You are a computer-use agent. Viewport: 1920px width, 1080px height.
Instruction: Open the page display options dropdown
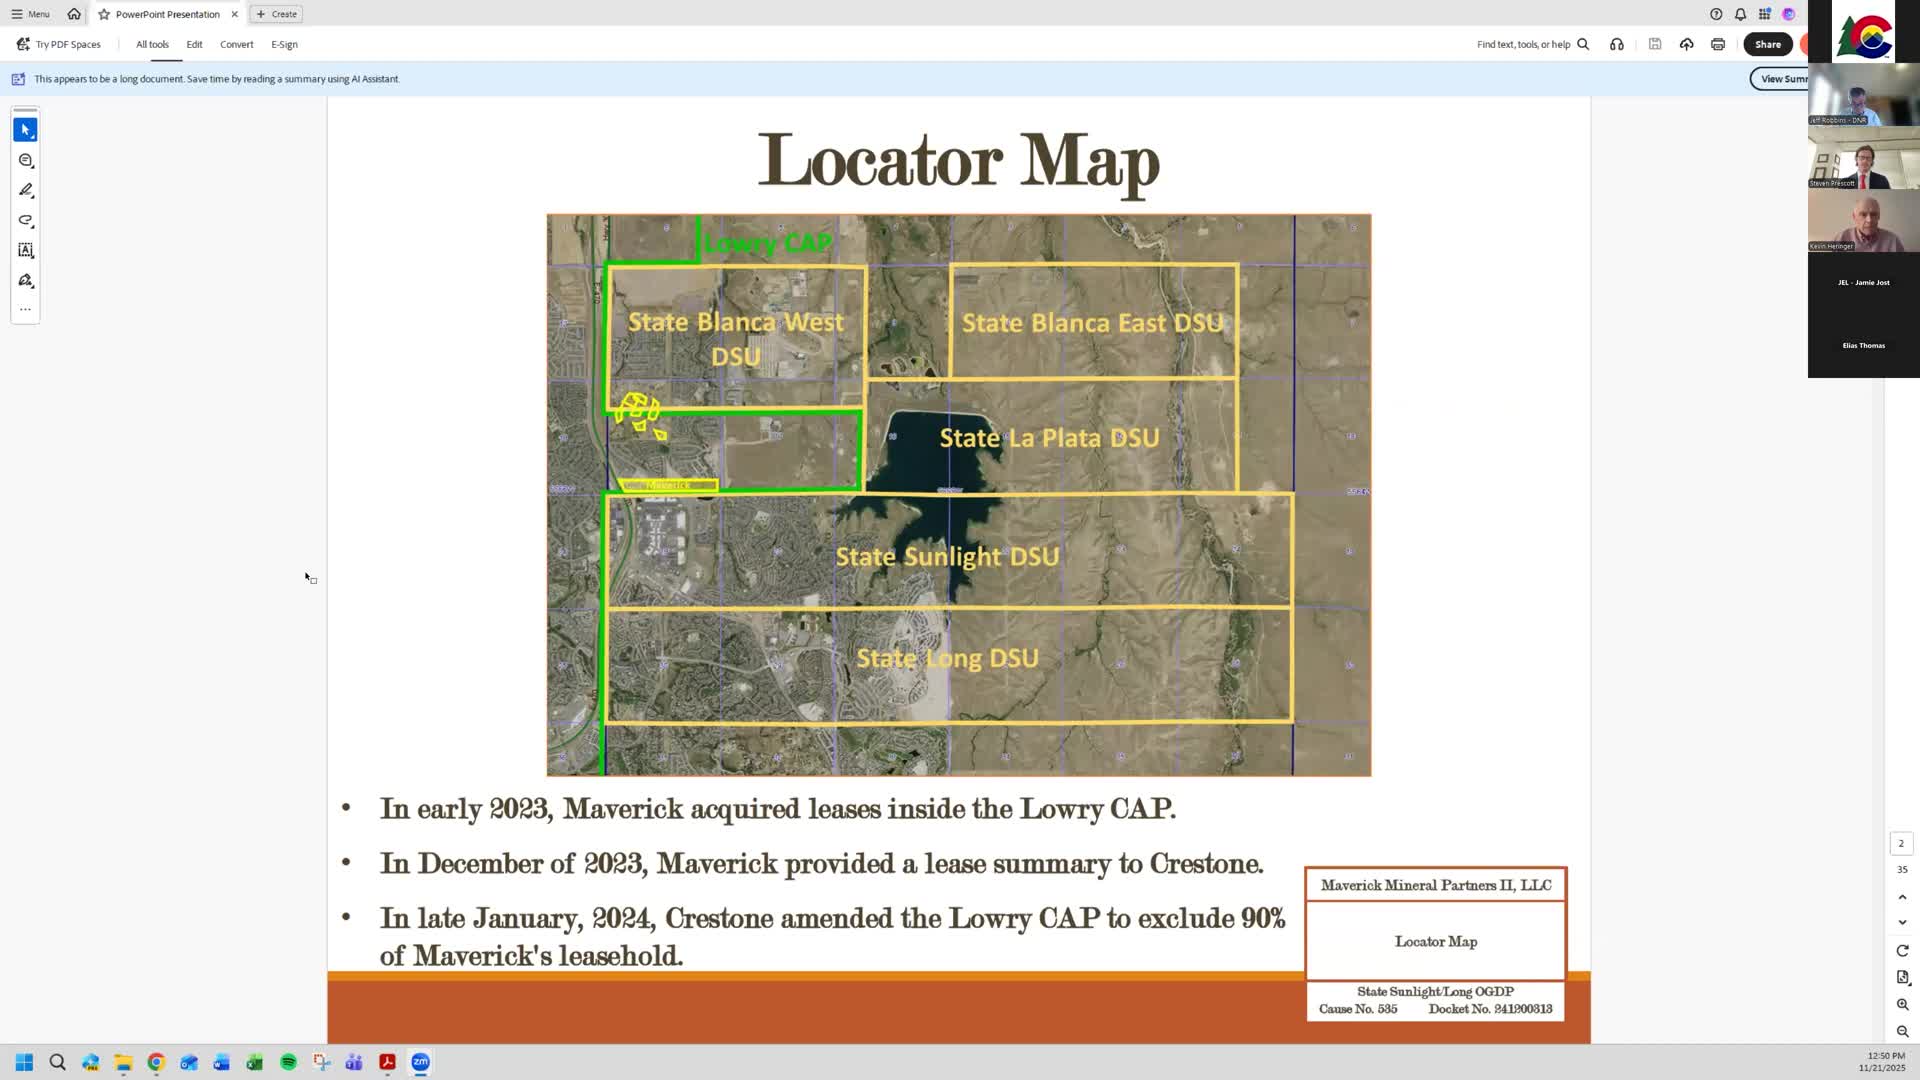1902,978
